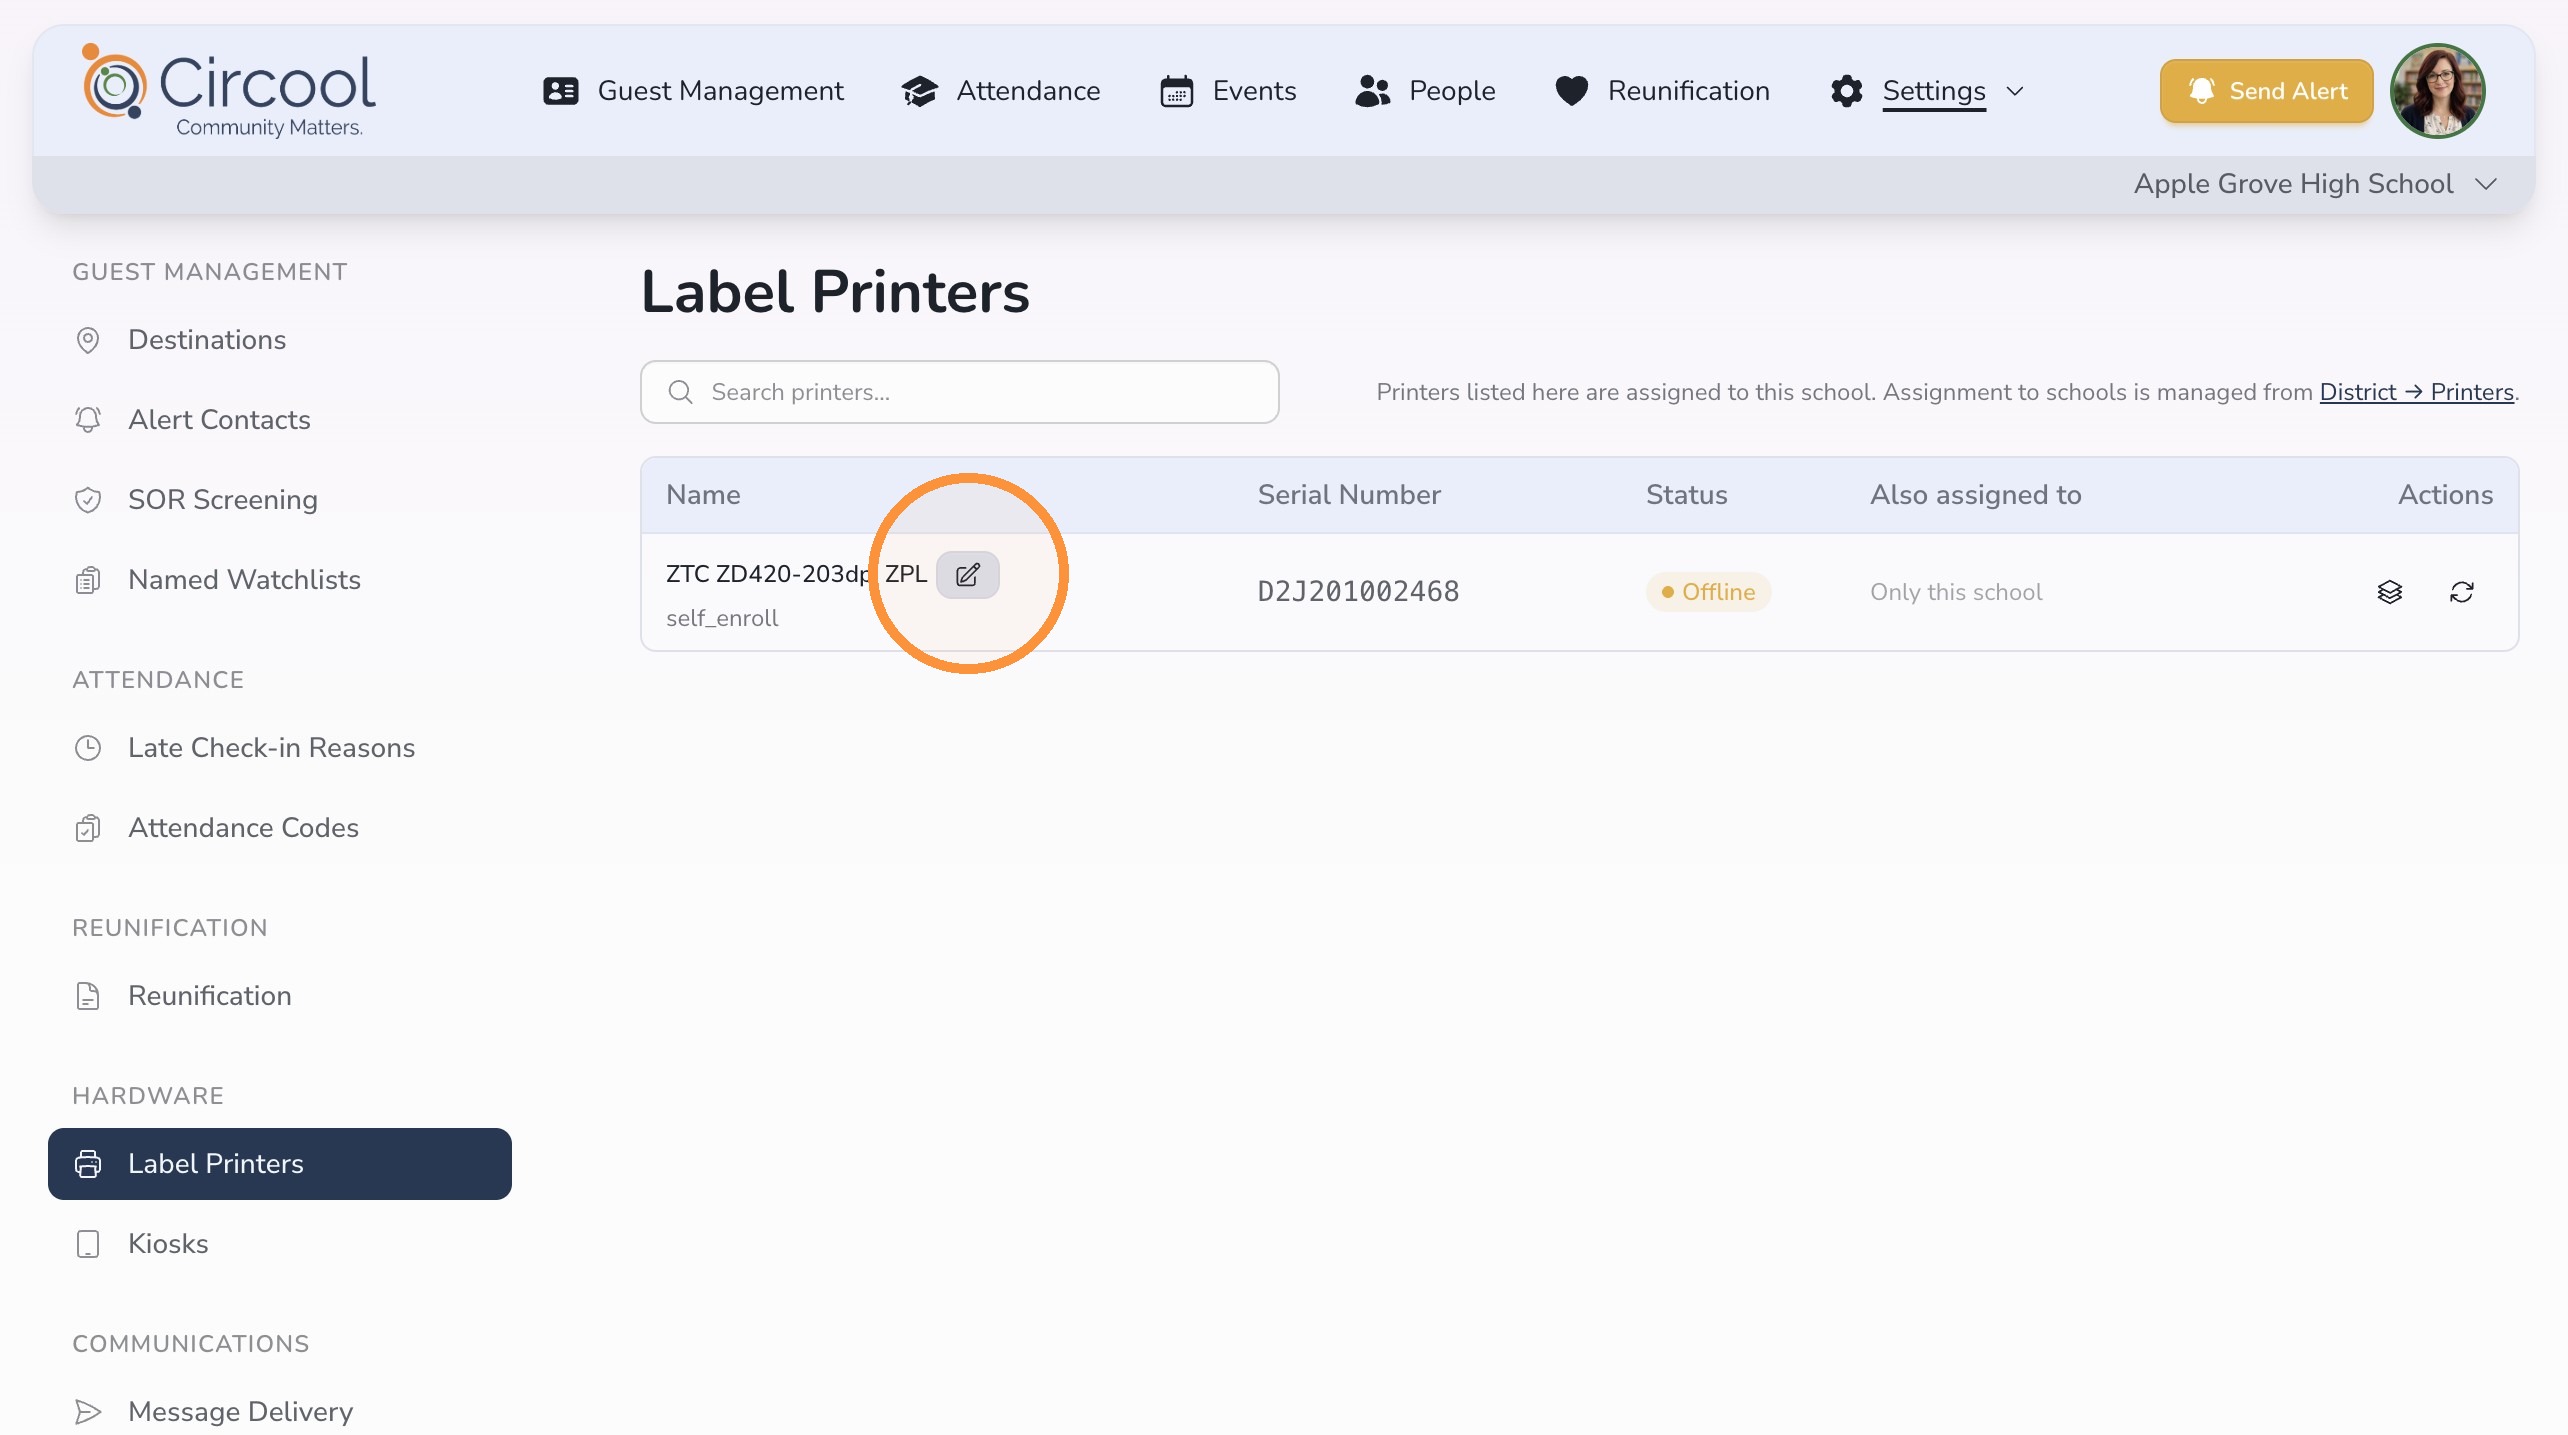This screenshot has height=1435, width=2568.
Task: Click the search magnifier icon
Action: (681, 392)
